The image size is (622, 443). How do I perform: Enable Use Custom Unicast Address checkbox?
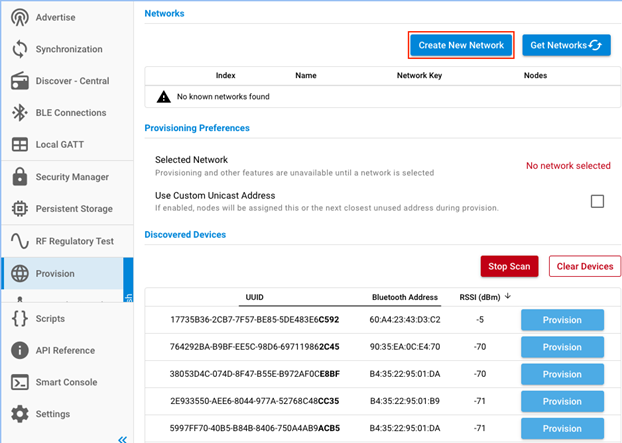(x=597, y=201)
